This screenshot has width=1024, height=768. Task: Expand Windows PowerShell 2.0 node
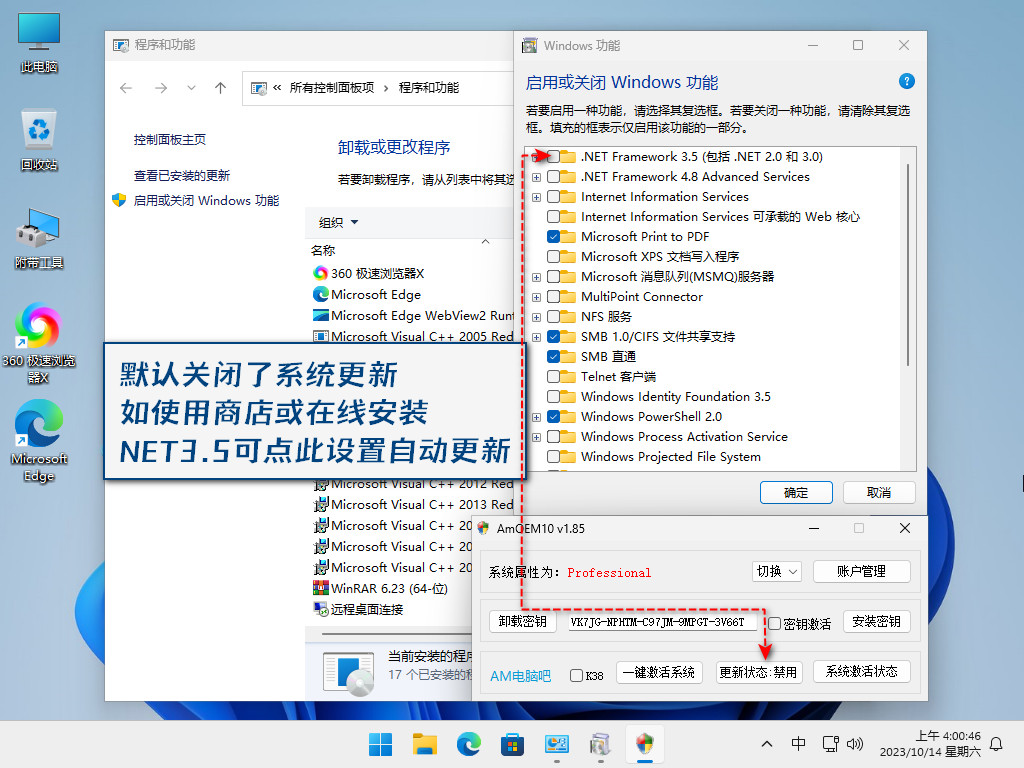point(536,417)
